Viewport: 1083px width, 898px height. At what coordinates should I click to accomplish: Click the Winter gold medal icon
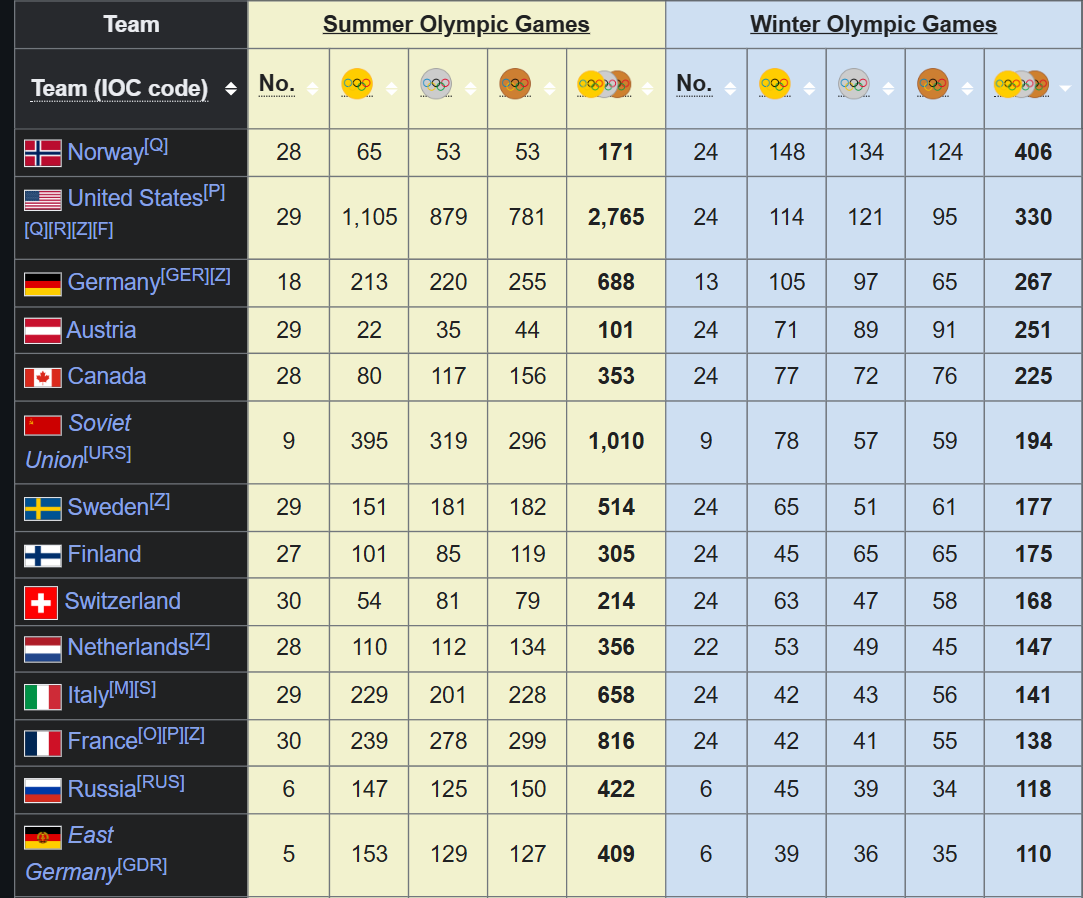pos(775,84)
